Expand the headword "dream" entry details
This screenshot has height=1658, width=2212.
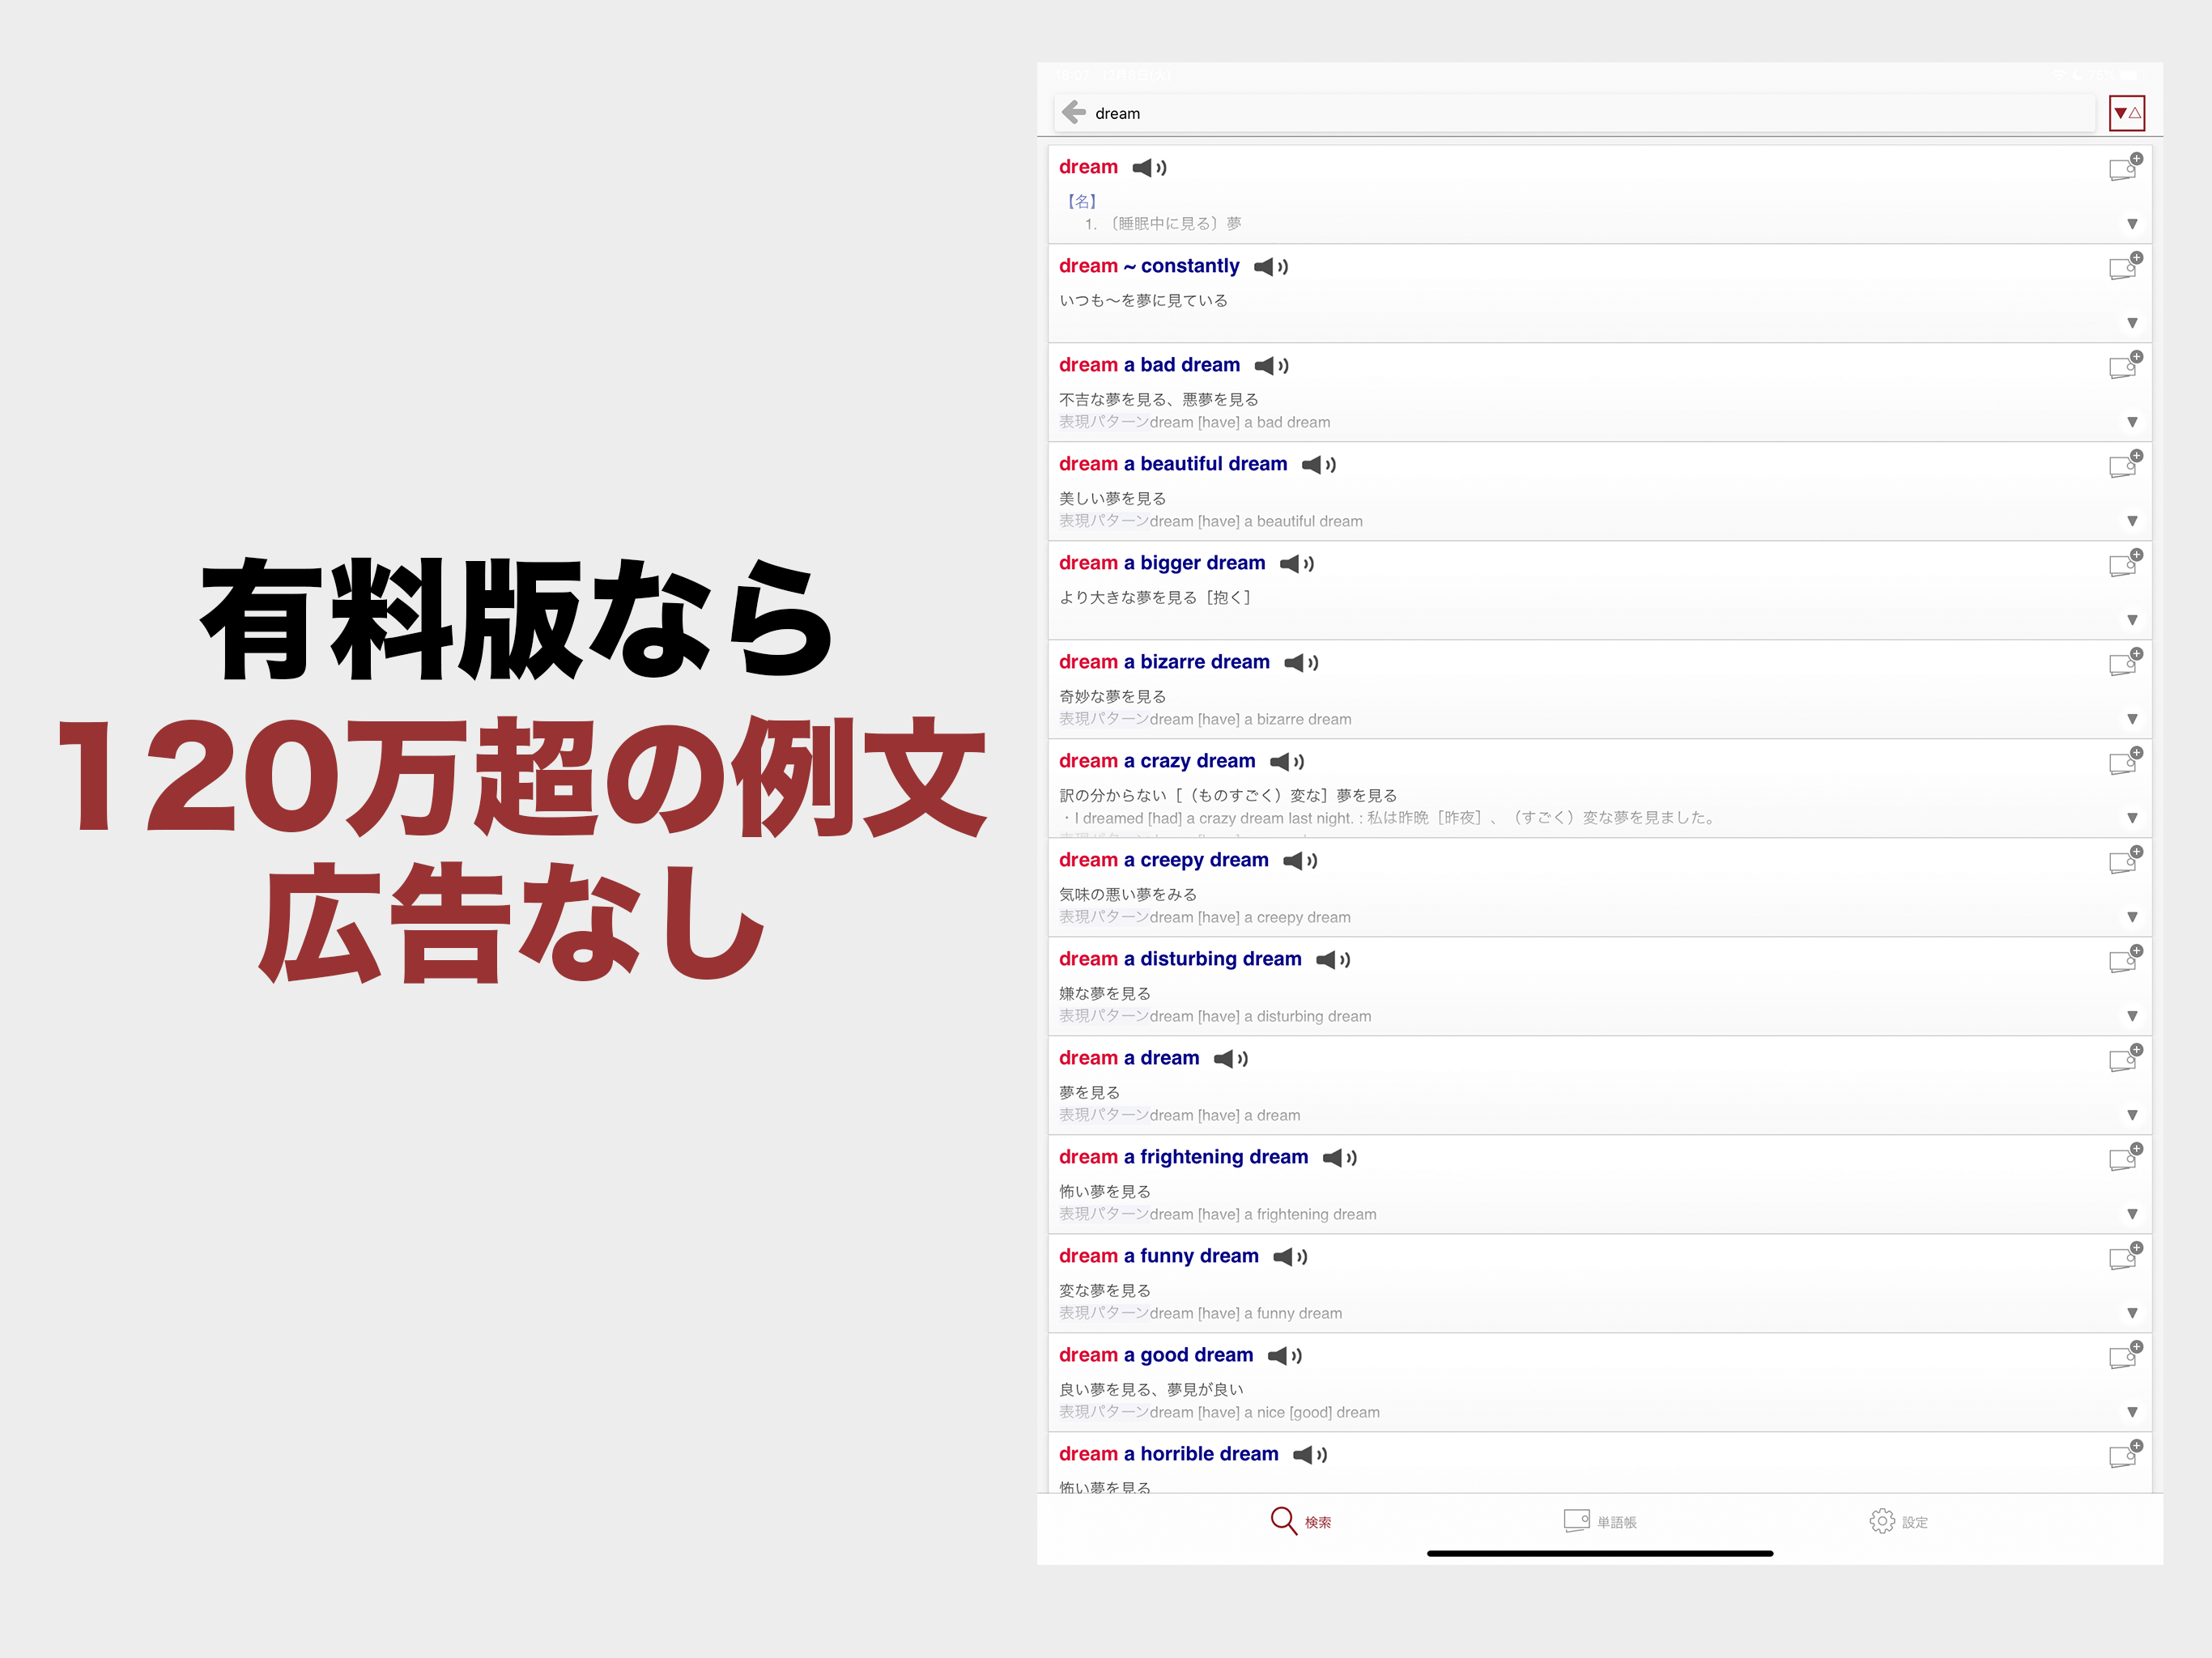point(2133,225)
